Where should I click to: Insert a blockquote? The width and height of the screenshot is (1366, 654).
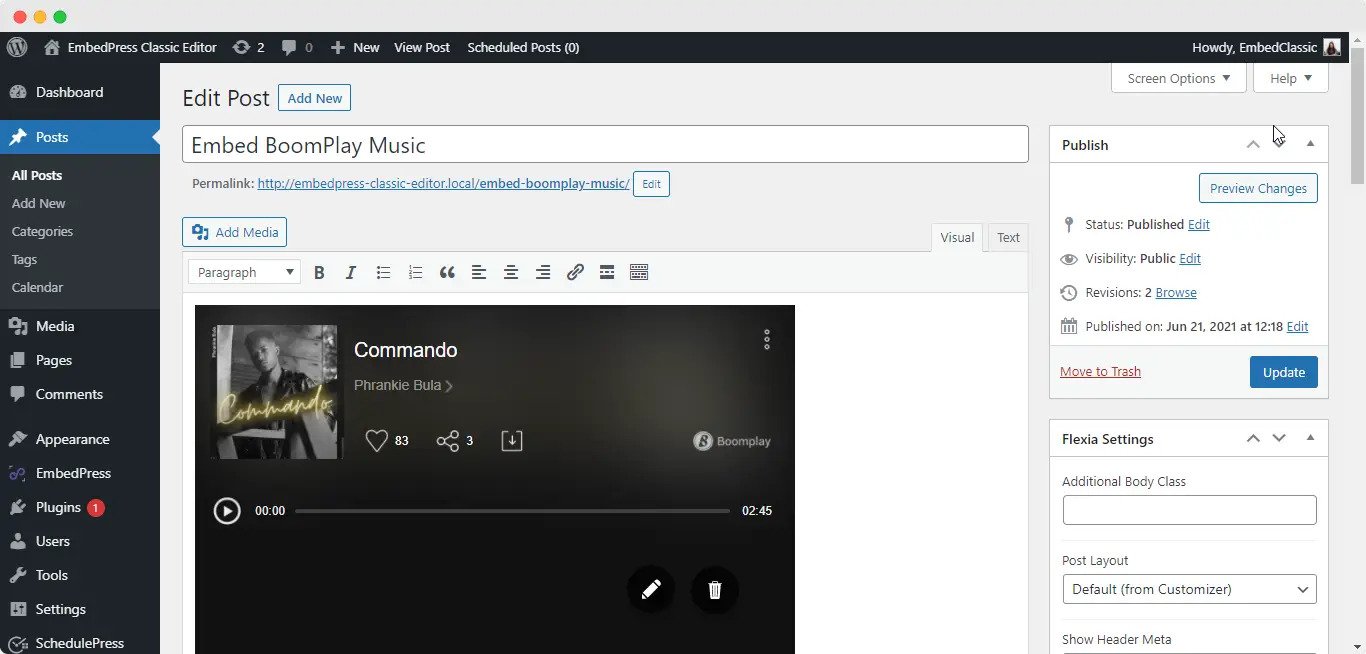tap(447, 272)
